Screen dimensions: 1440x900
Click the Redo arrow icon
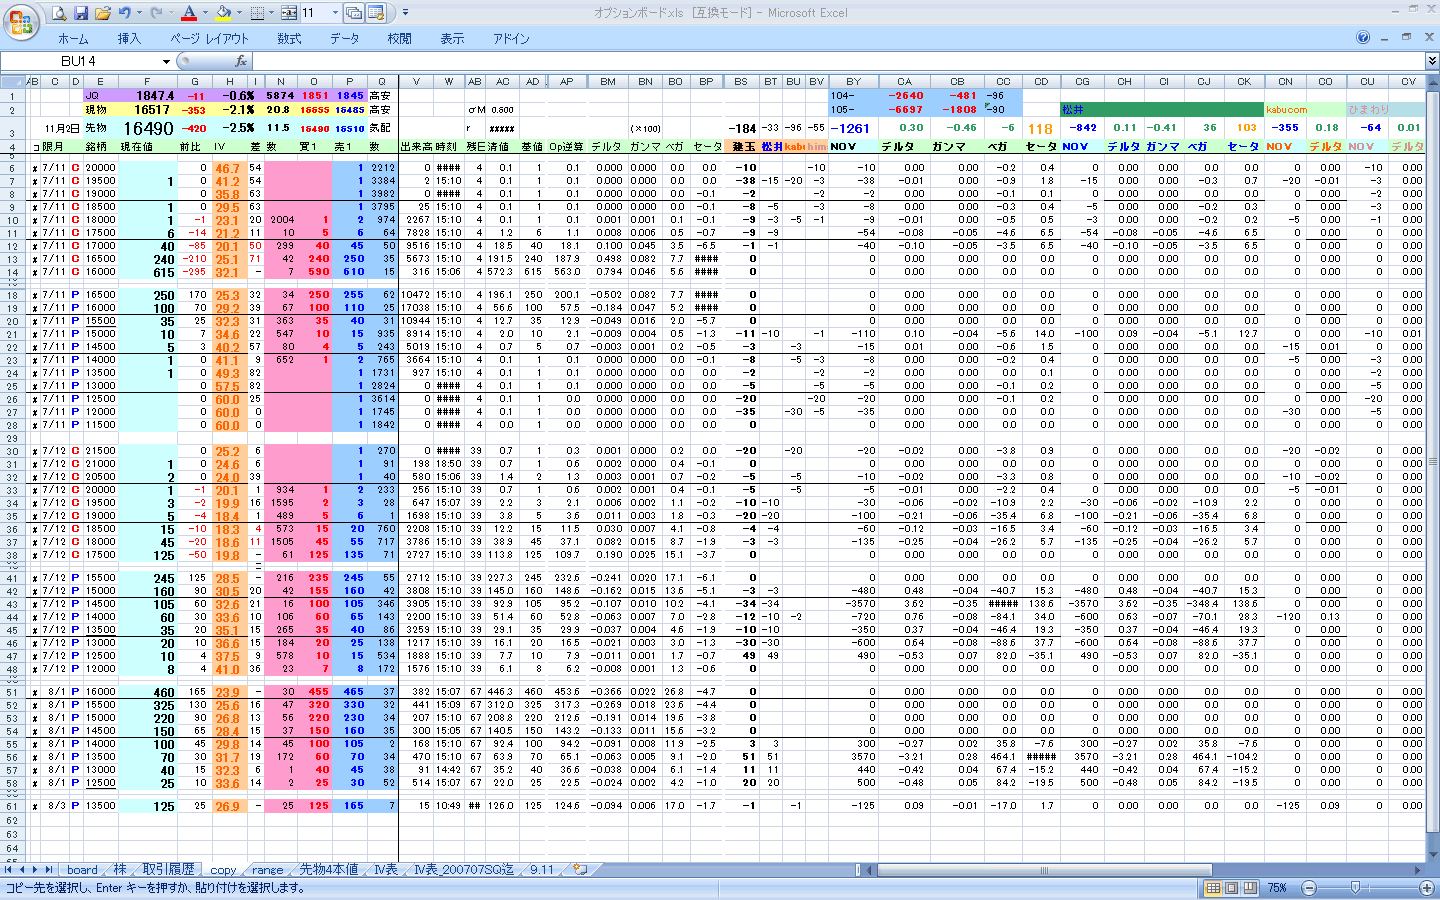coord(156,13)
